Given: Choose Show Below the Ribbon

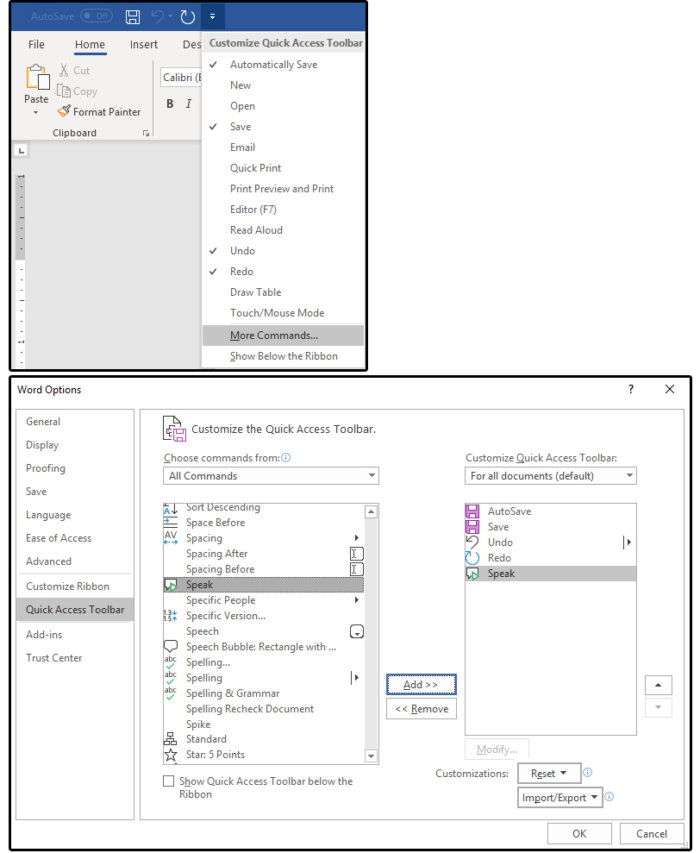Looking at the screenshot, I should pos(283,356).
